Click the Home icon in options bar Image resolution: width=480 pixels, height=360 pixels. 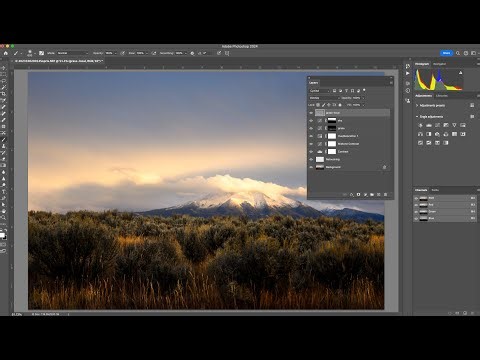[x=6, y=53]
